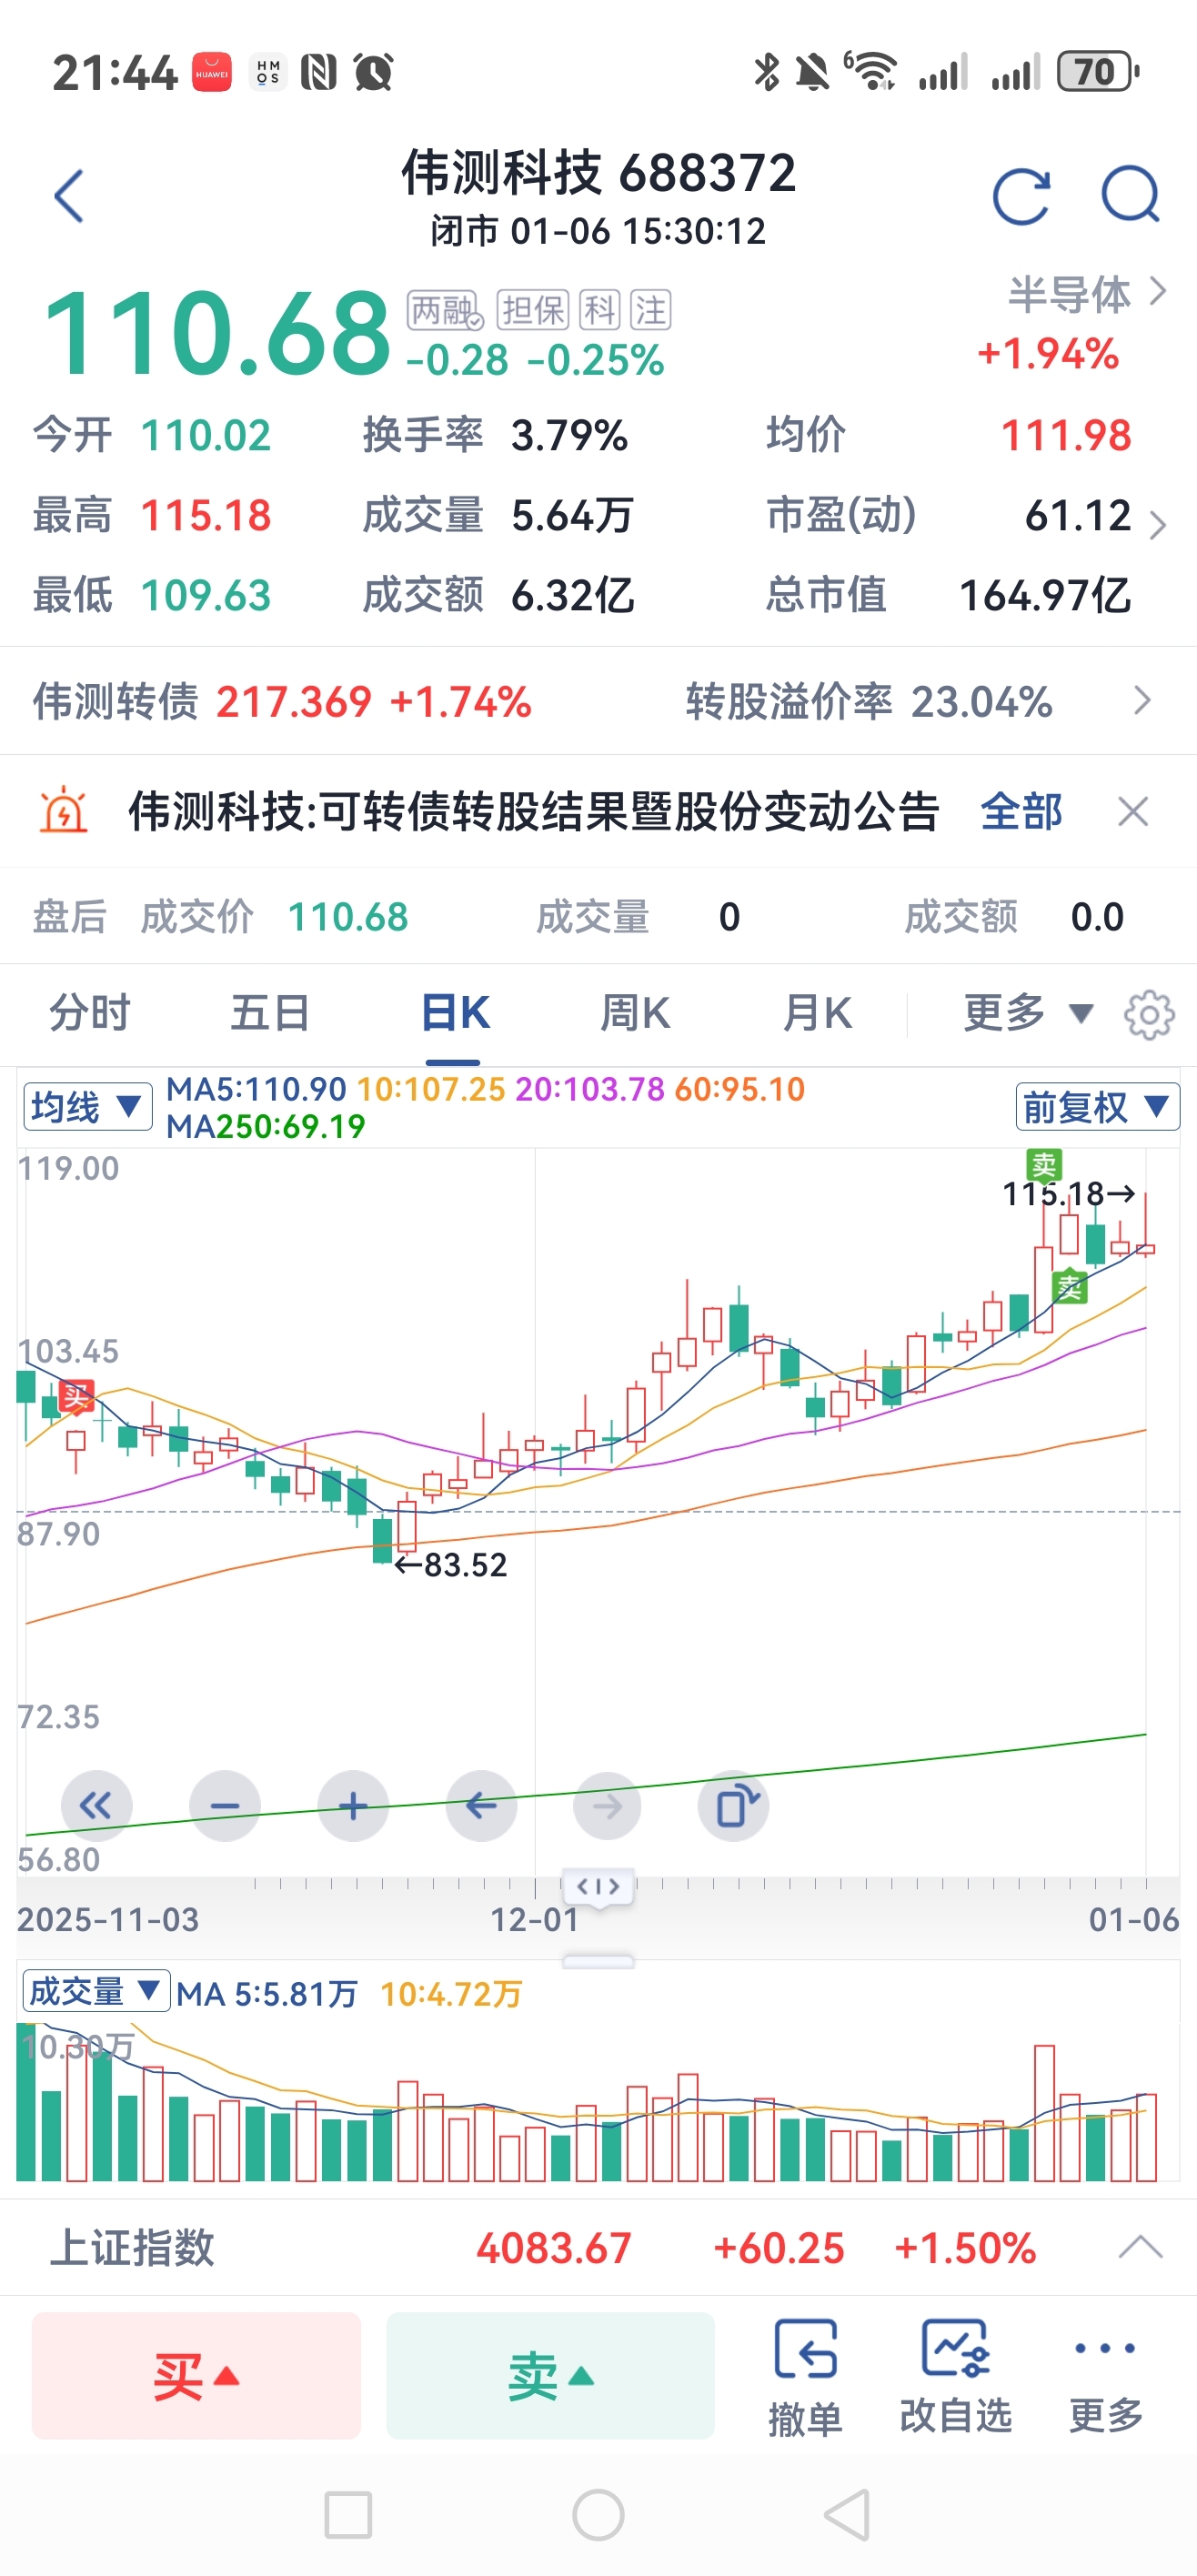
Task: Tap the 科 badge
Action: 600,310
